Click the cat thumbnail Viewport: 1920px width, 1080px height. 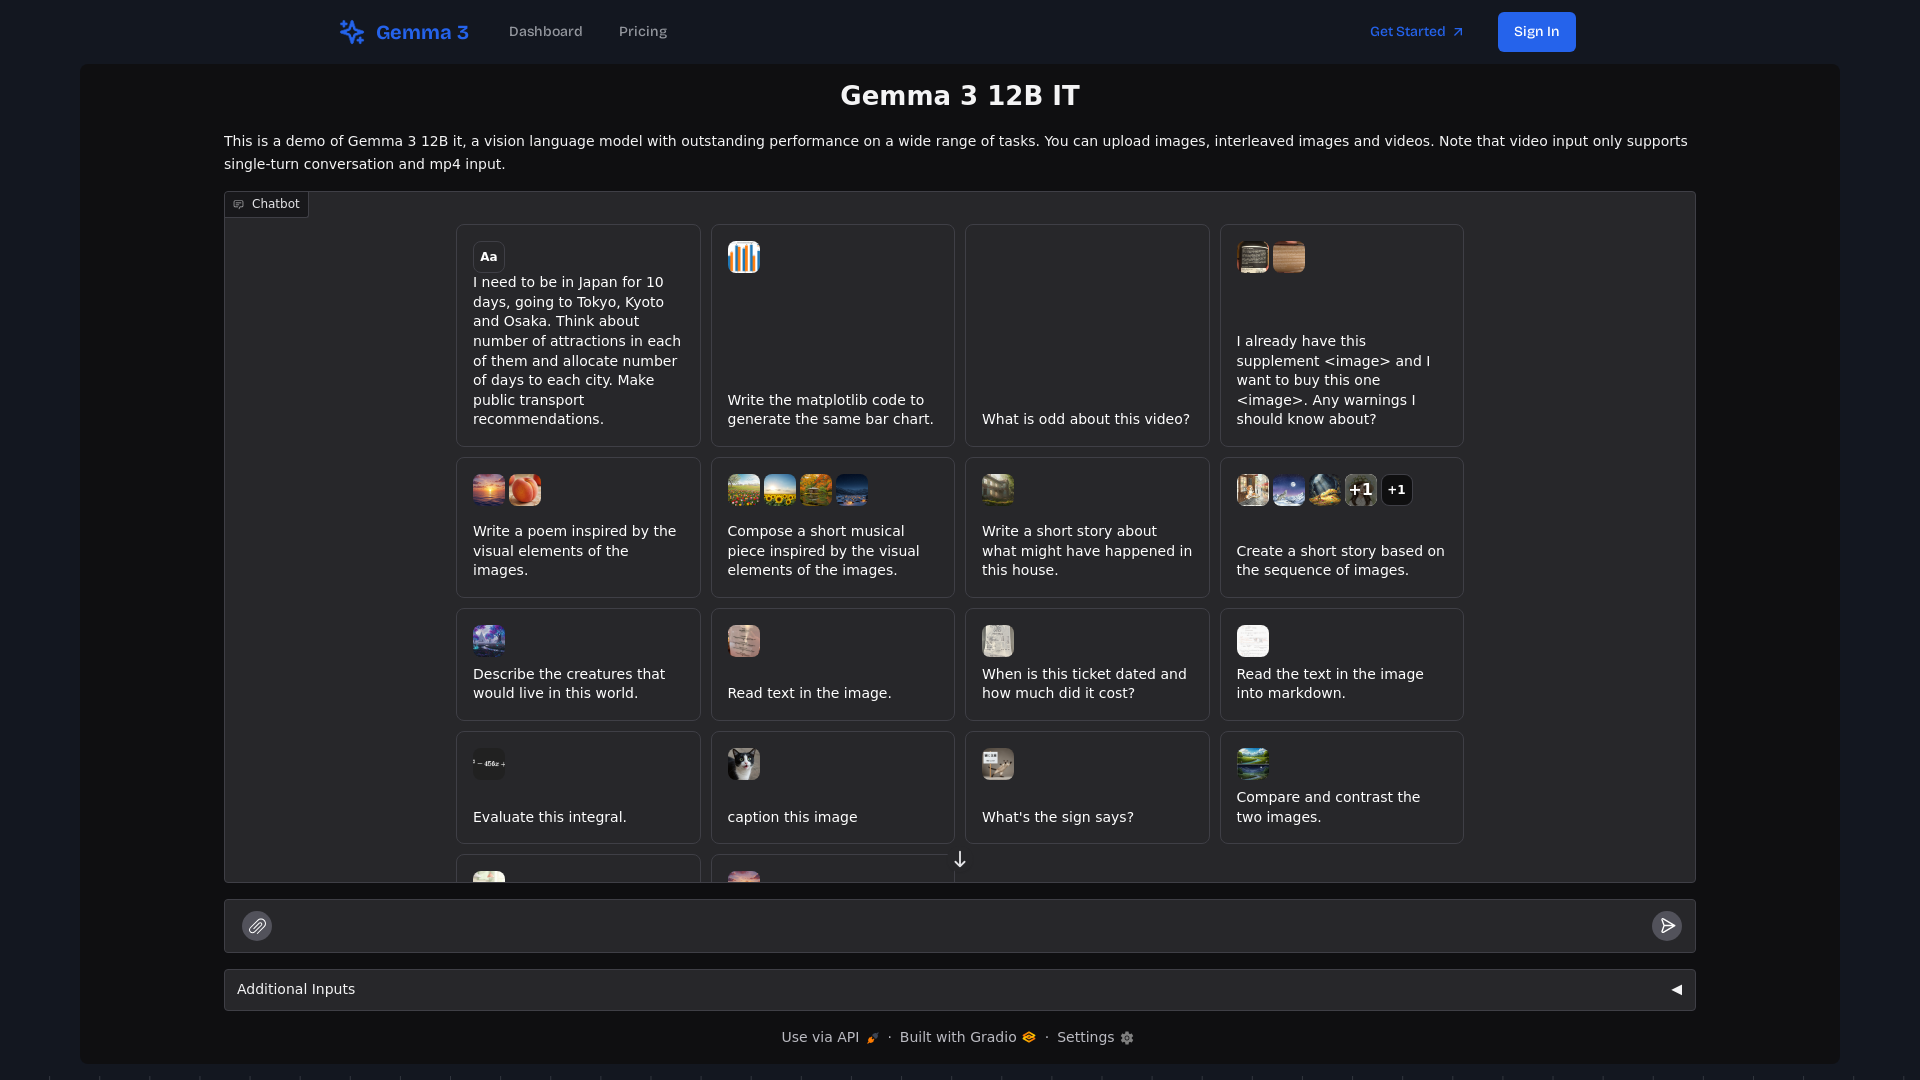click(x=744, y=764)
